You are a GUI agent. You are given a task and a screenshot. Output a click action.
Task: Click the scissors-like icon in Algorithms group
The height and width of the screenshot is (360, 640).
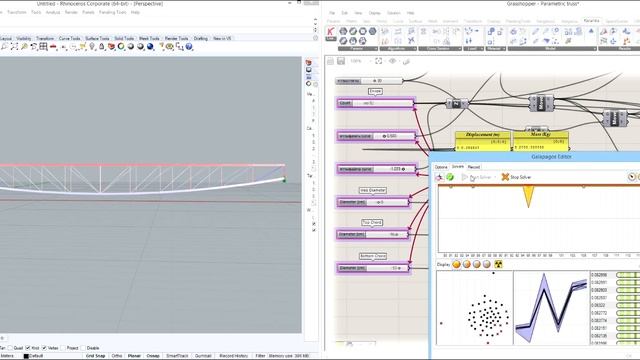[411, 40]
